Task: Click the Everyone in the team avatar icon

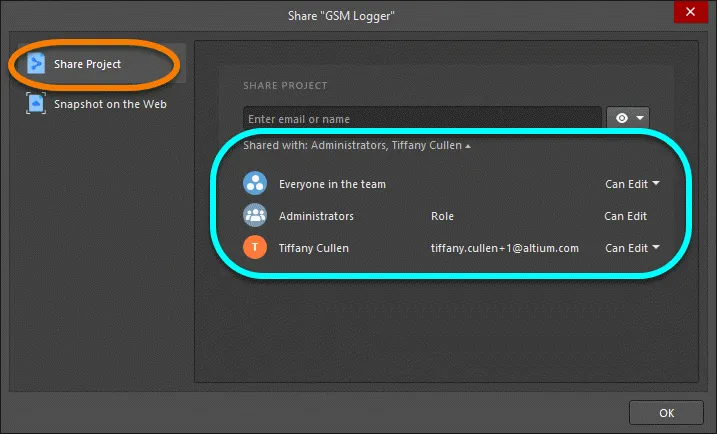Action: click(x=255, y=183)
